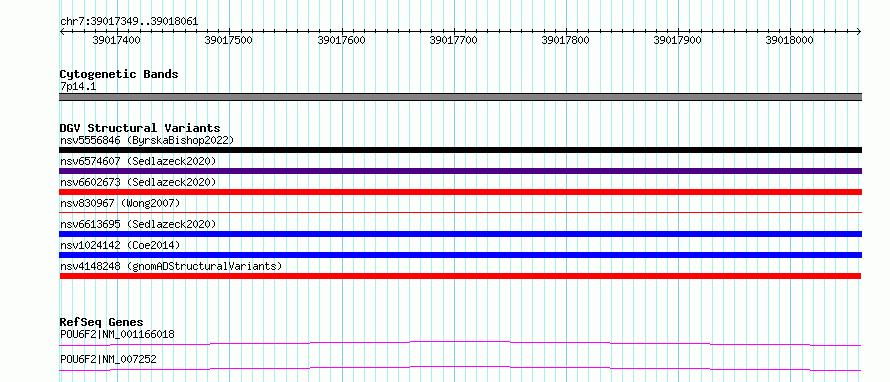Click the thin red nsv830967 variant line
890x382 pixels.
click(460, 212)
